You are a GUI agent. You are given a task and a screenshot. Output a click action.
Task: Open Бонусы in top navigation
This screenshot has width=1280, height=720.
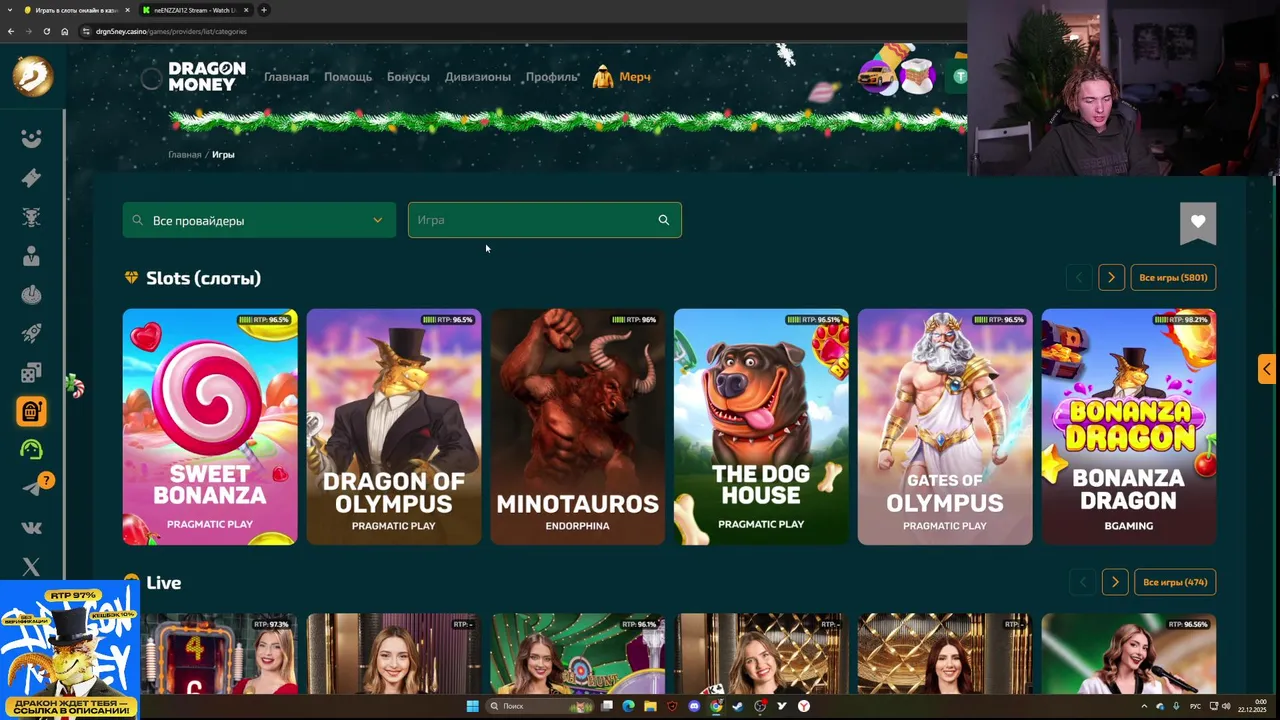[x=408, y=77]
